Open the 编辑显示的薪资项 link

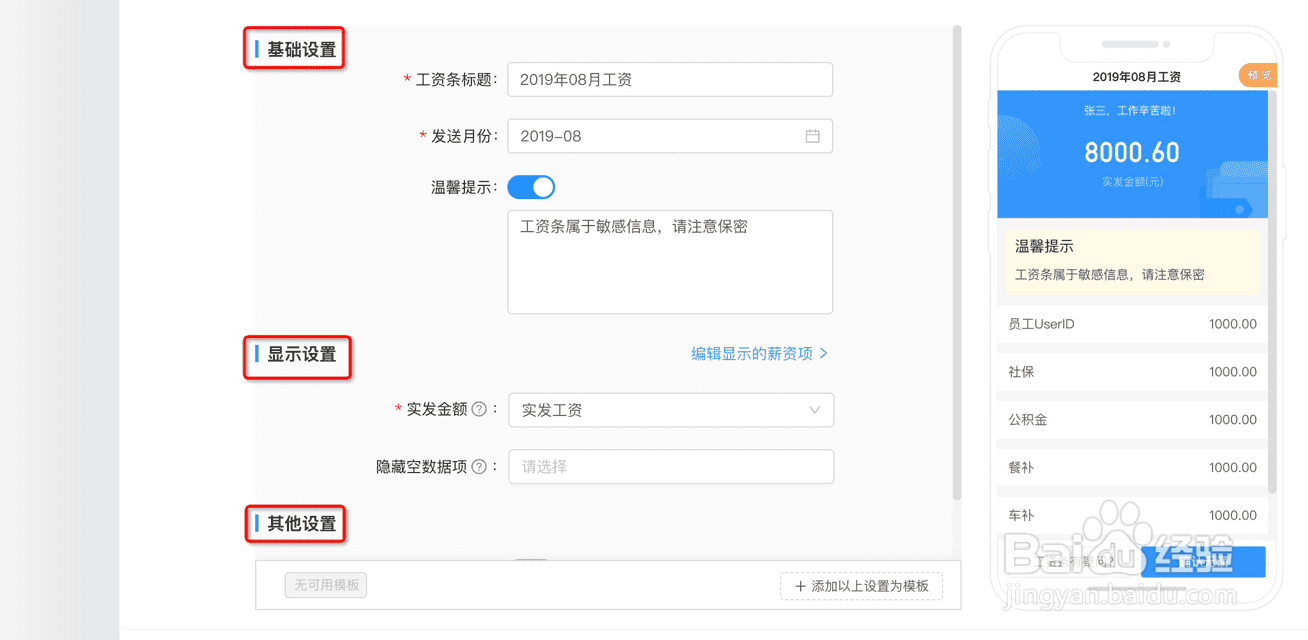pos(751,353)
